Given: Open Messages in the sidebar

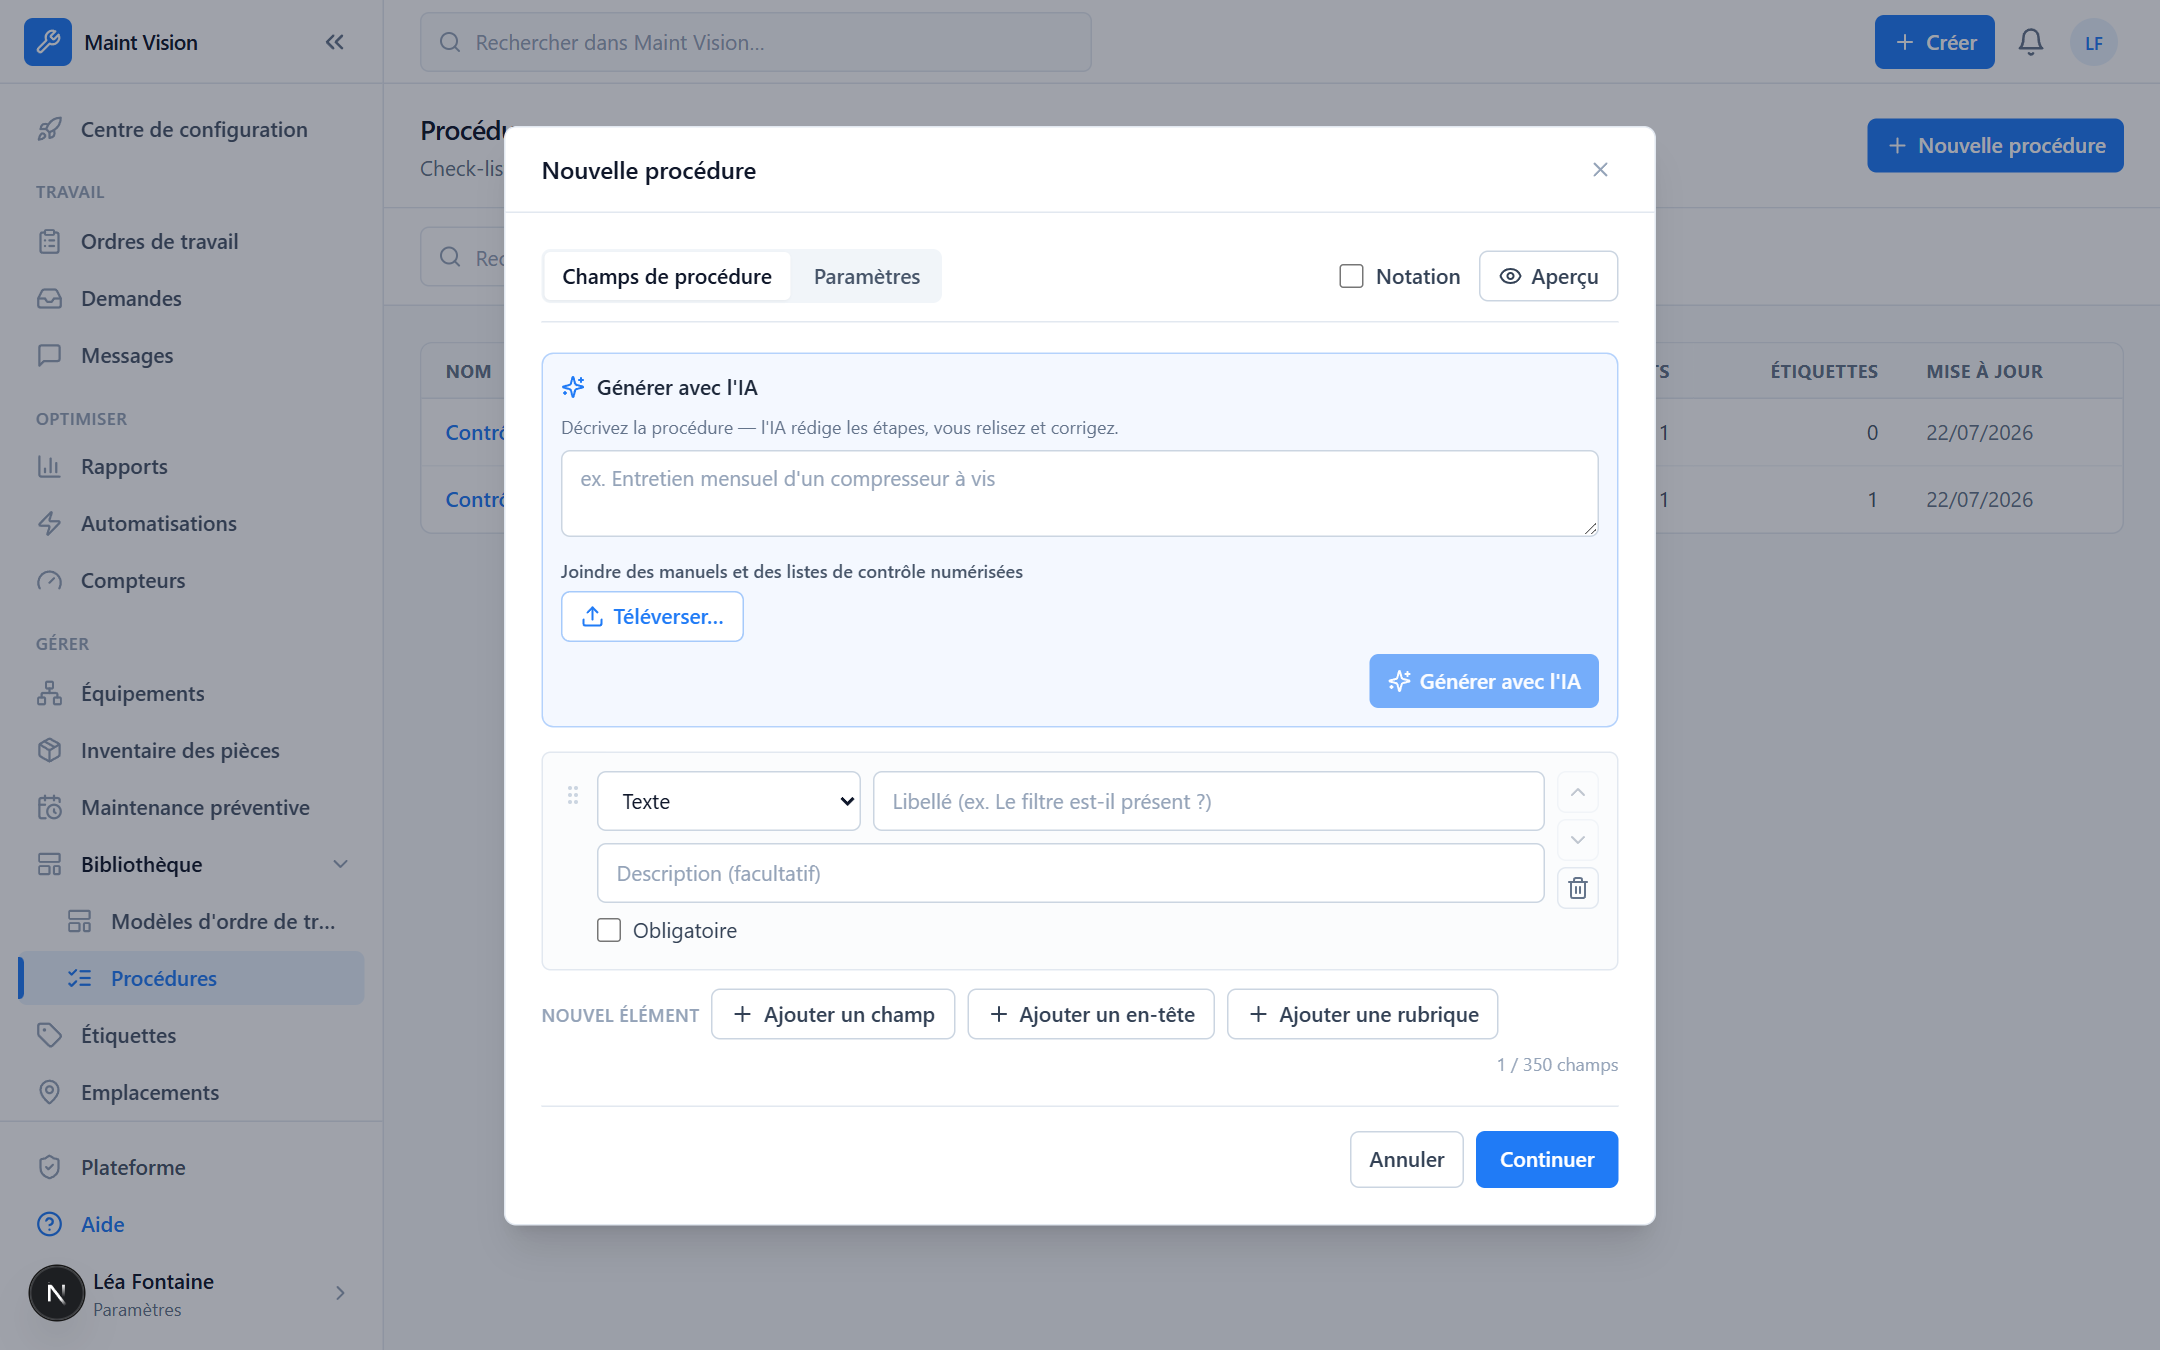Looking at the screenshot, I should [191, 355].
